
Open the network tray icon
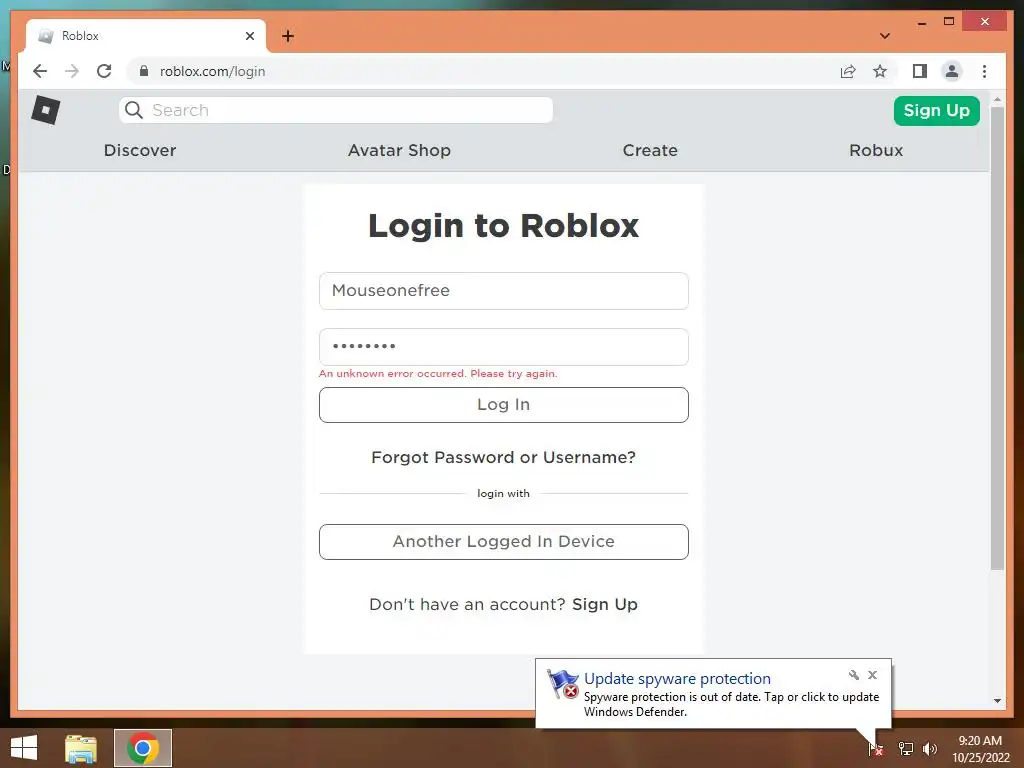click(x=906, y=748)
